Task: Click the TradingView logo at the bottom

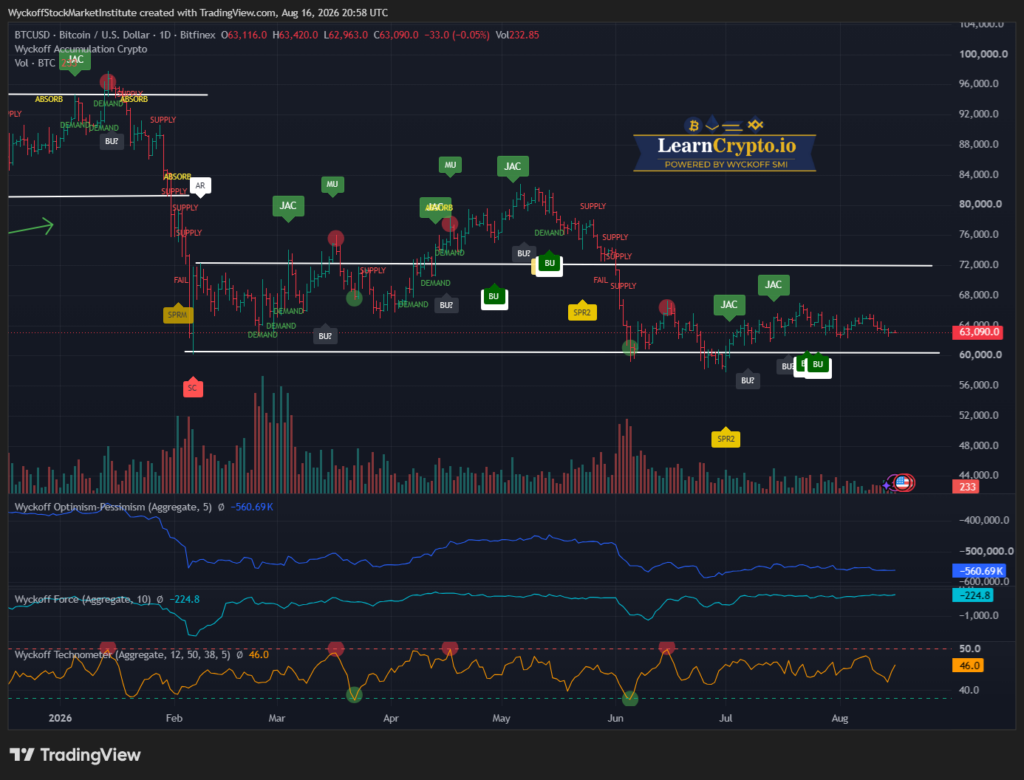Action: pos(74,755)
